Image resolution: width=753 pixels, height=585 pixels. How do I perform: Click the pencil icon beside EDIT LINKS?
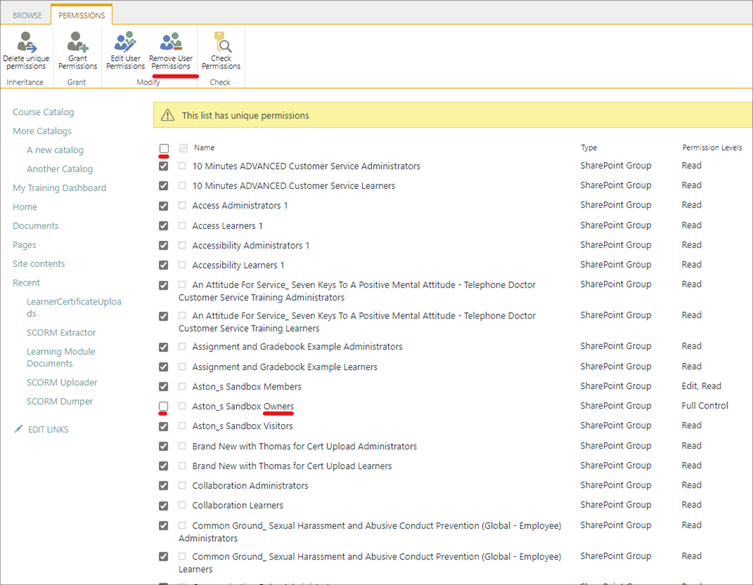click(18, 429)
